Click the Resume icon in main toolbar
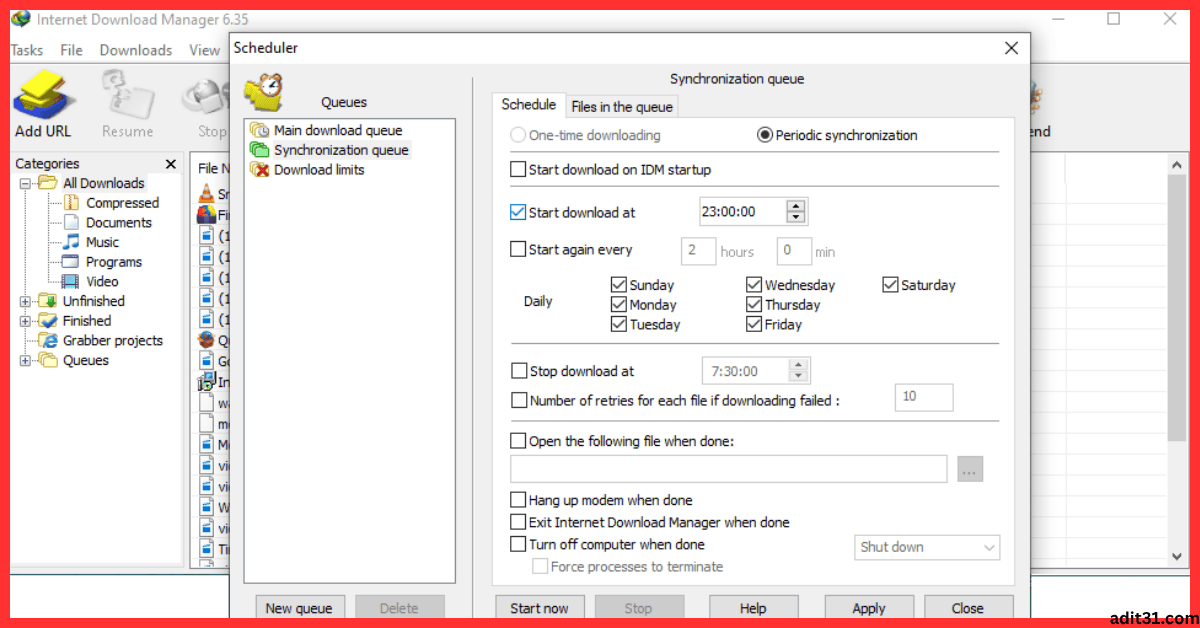Image resolution: width=1200 pixels, height=628 pixels. click(127, 94)
